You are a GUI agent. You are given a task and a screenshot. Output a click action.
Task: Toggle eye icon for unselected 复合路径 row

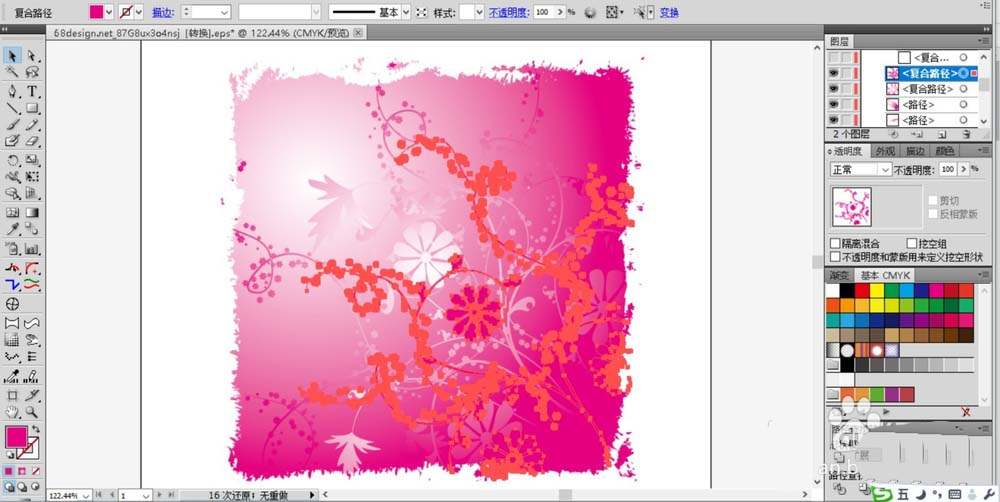(x=834, y=89)
